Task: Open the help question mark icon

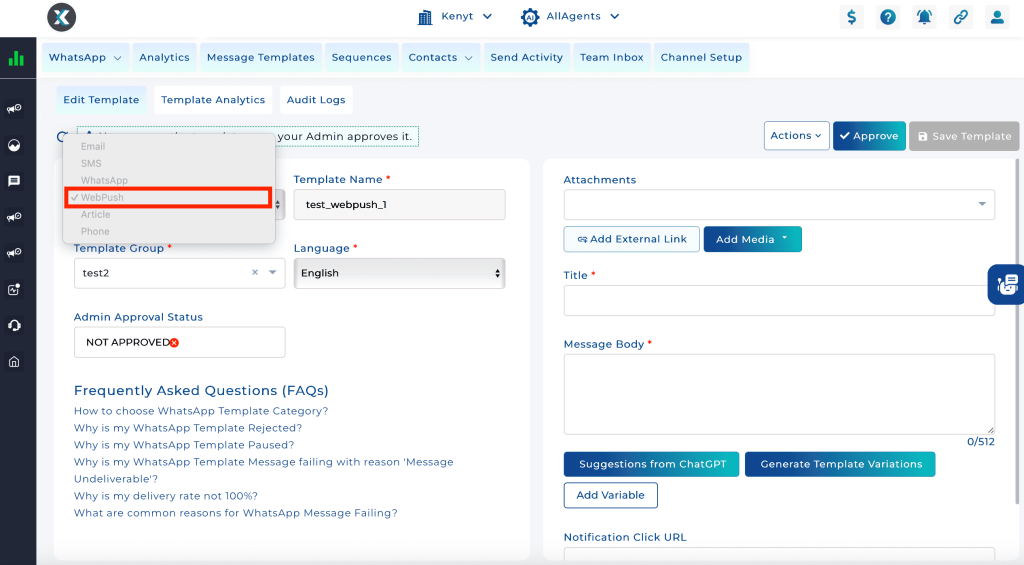Action: coord(887,17)
